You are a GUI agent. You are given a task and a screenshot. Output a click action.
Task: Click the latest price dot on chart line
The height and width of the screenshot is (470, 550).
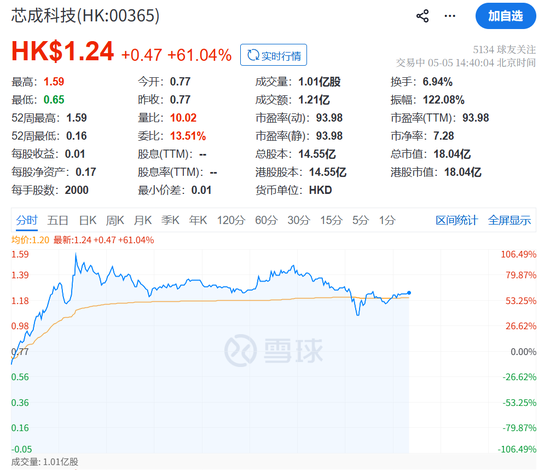(409, 293)
